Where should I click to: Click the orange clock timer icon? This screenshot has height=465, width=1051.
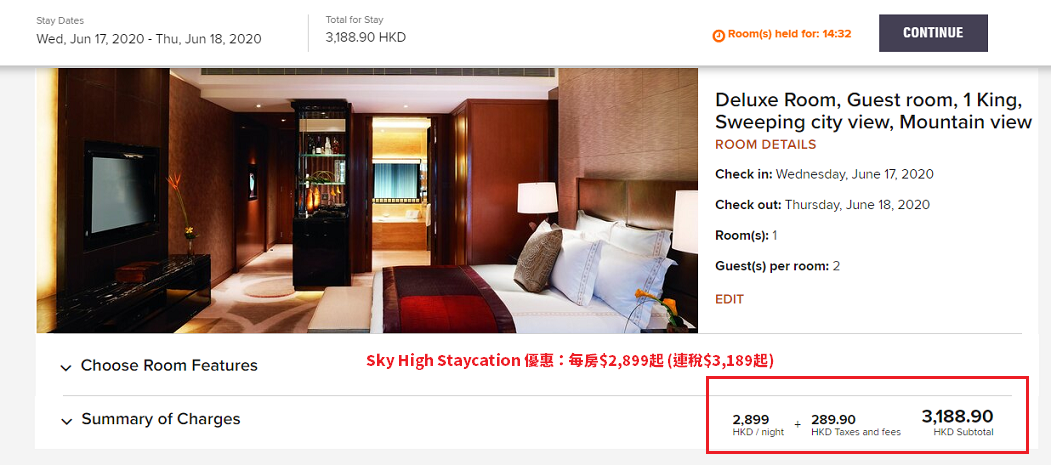[x=719, y=35]
